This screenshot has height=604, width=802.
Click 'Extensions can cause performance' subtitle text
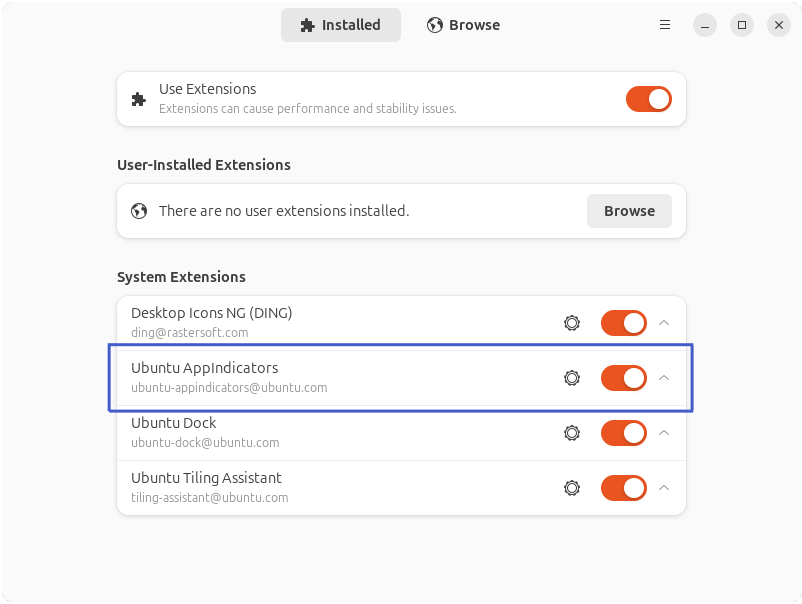tap(308, 108)
